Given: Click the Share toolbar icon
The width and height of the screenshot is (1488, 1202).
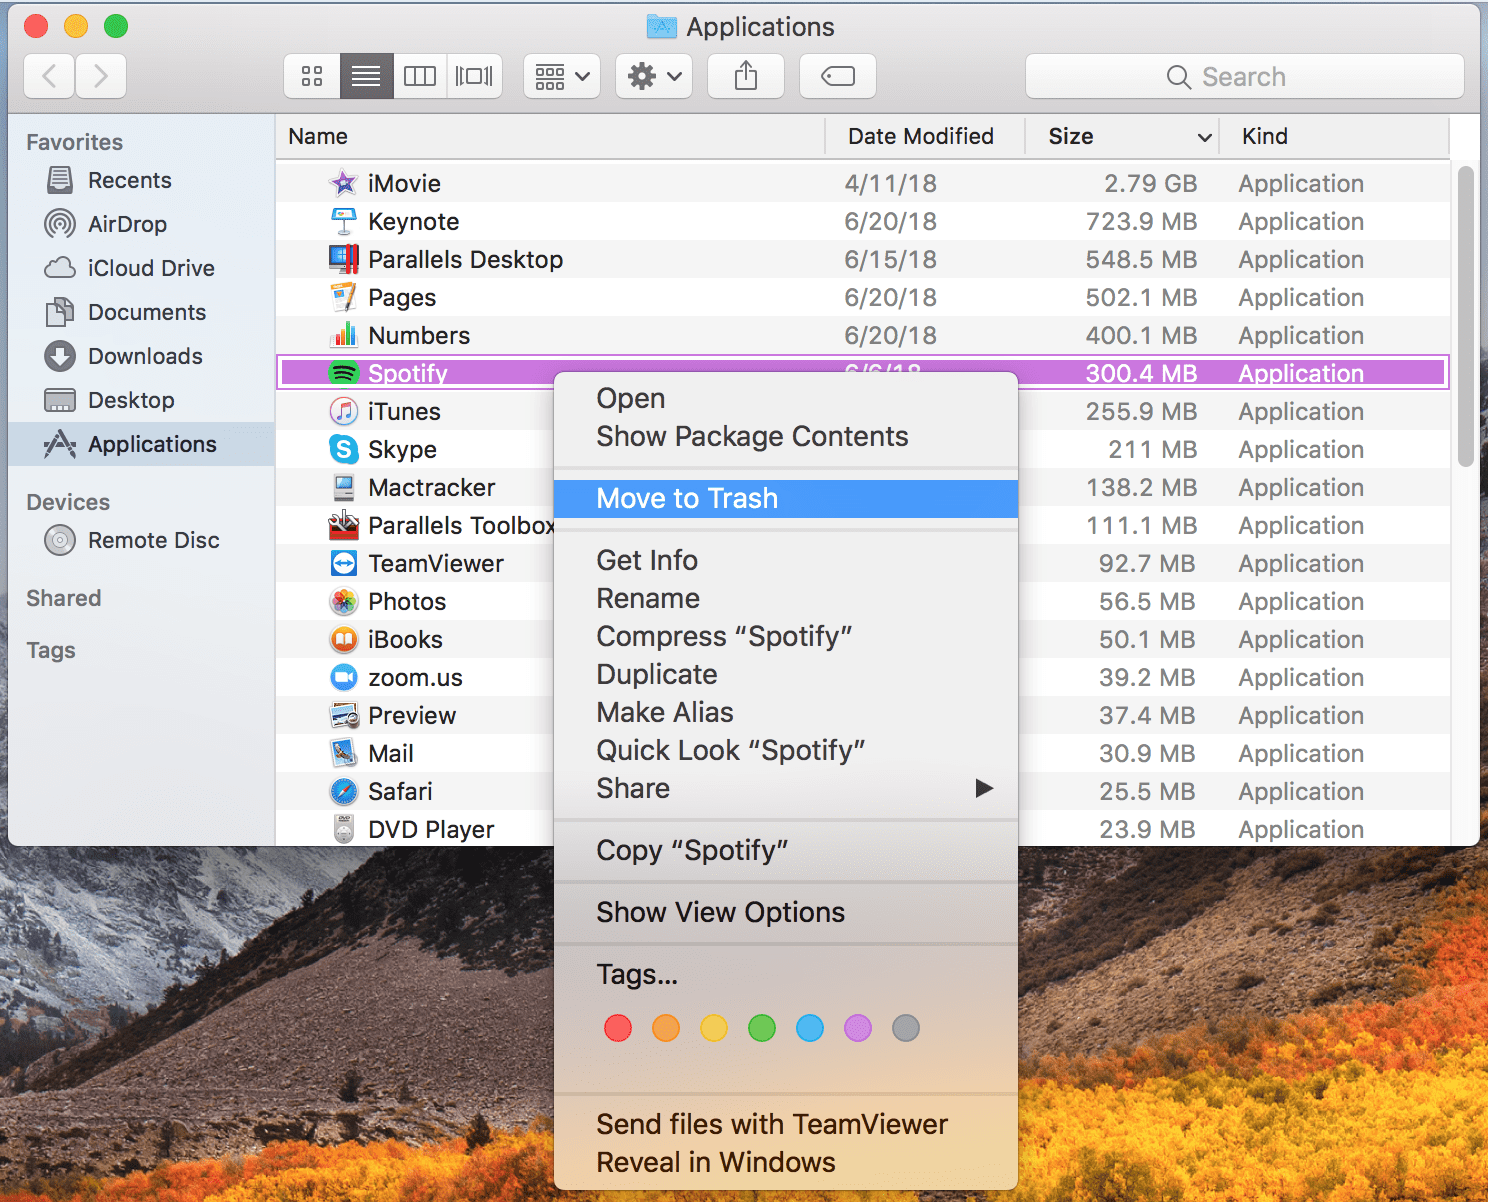Looking at the screenshot, I should (745, 76).
